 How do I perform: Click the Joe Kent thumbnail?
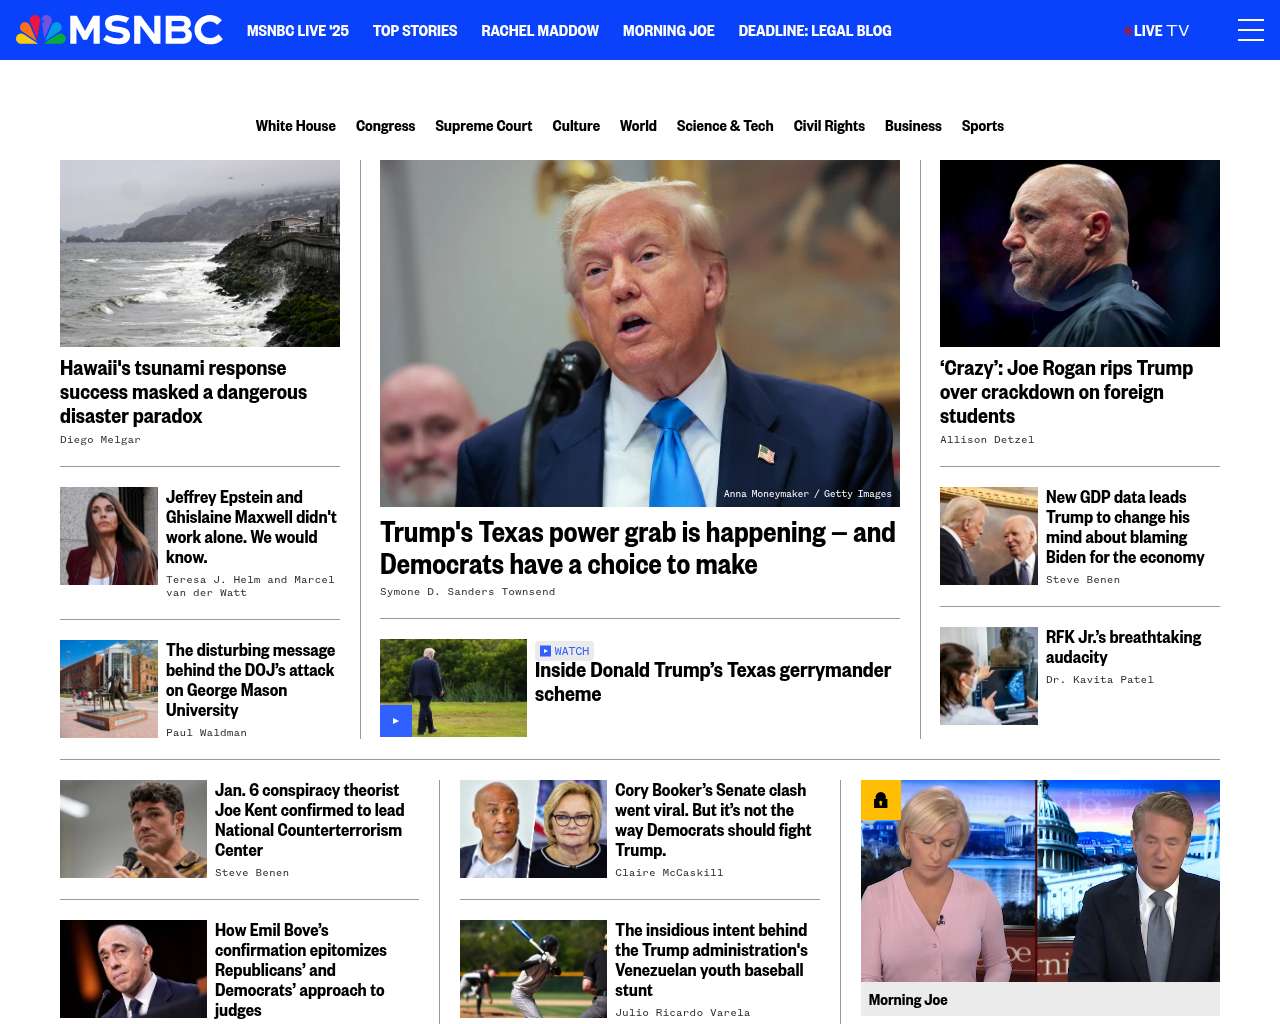133,829
